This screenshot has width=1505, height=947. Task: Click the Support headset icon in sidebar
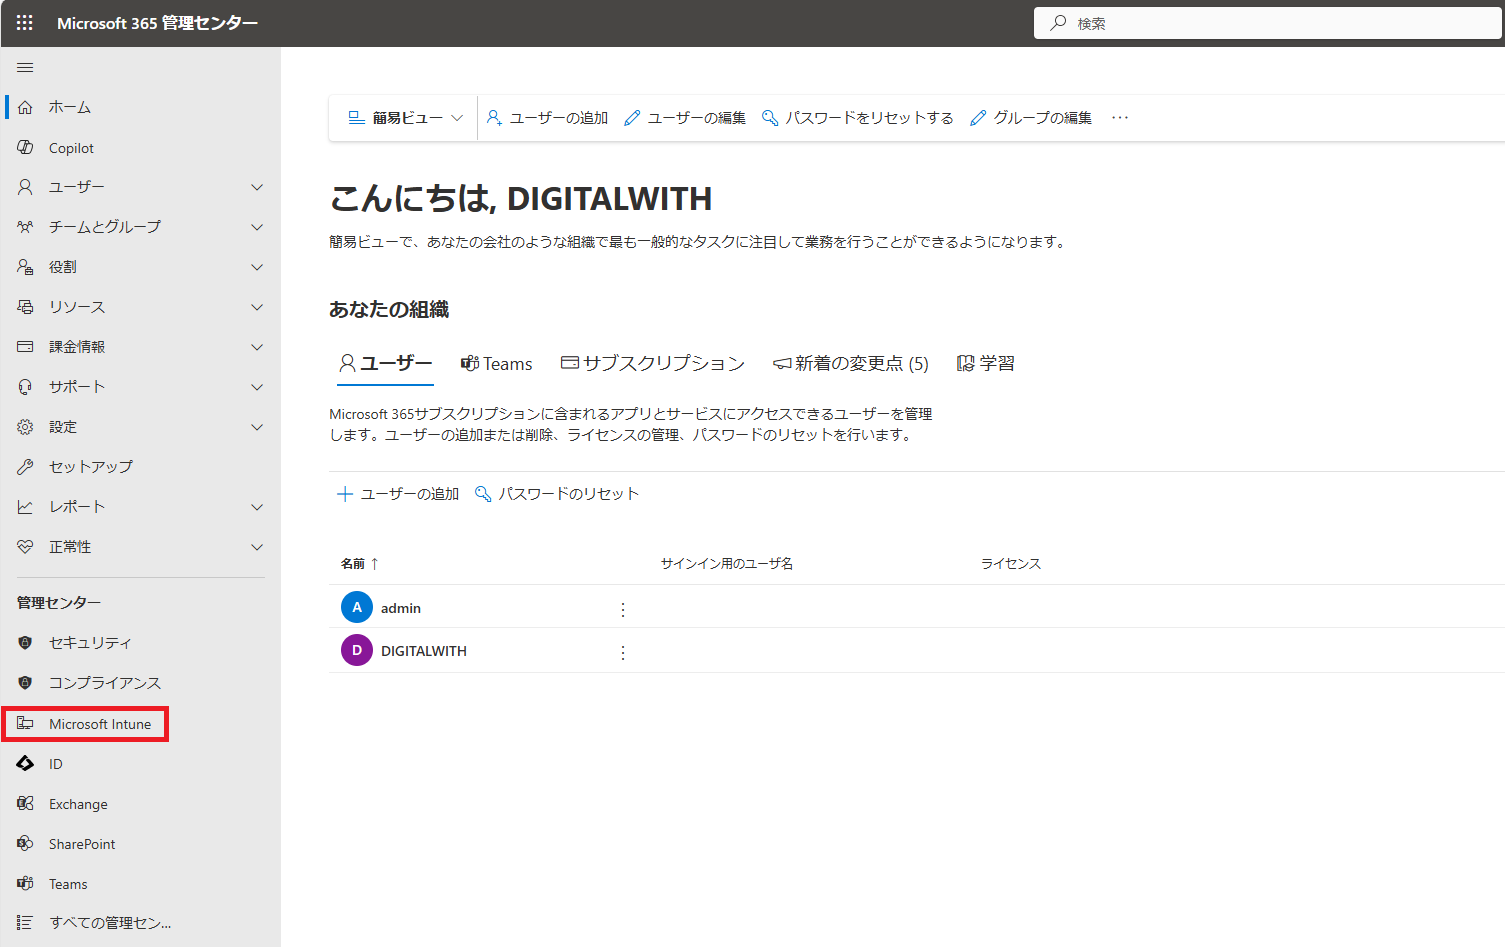[25, 387]
